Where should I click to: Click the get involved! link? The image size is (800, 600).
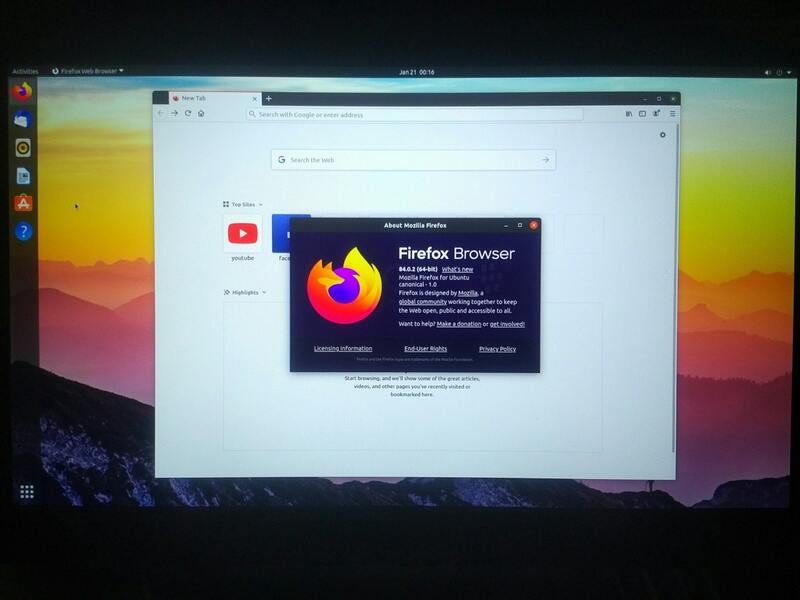click(507, 324)
